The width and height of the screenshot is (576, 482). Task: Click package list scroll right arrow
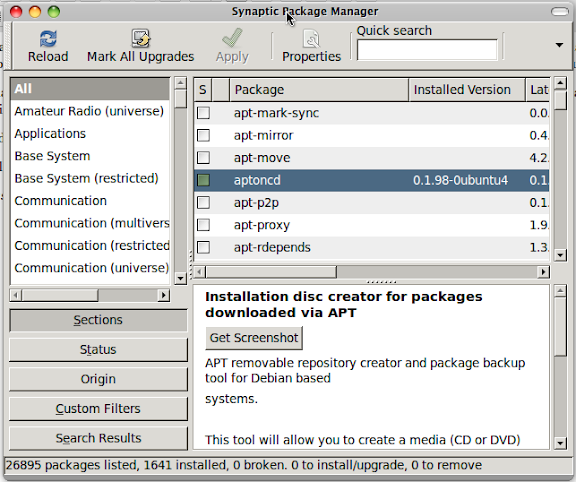[544, 272]
